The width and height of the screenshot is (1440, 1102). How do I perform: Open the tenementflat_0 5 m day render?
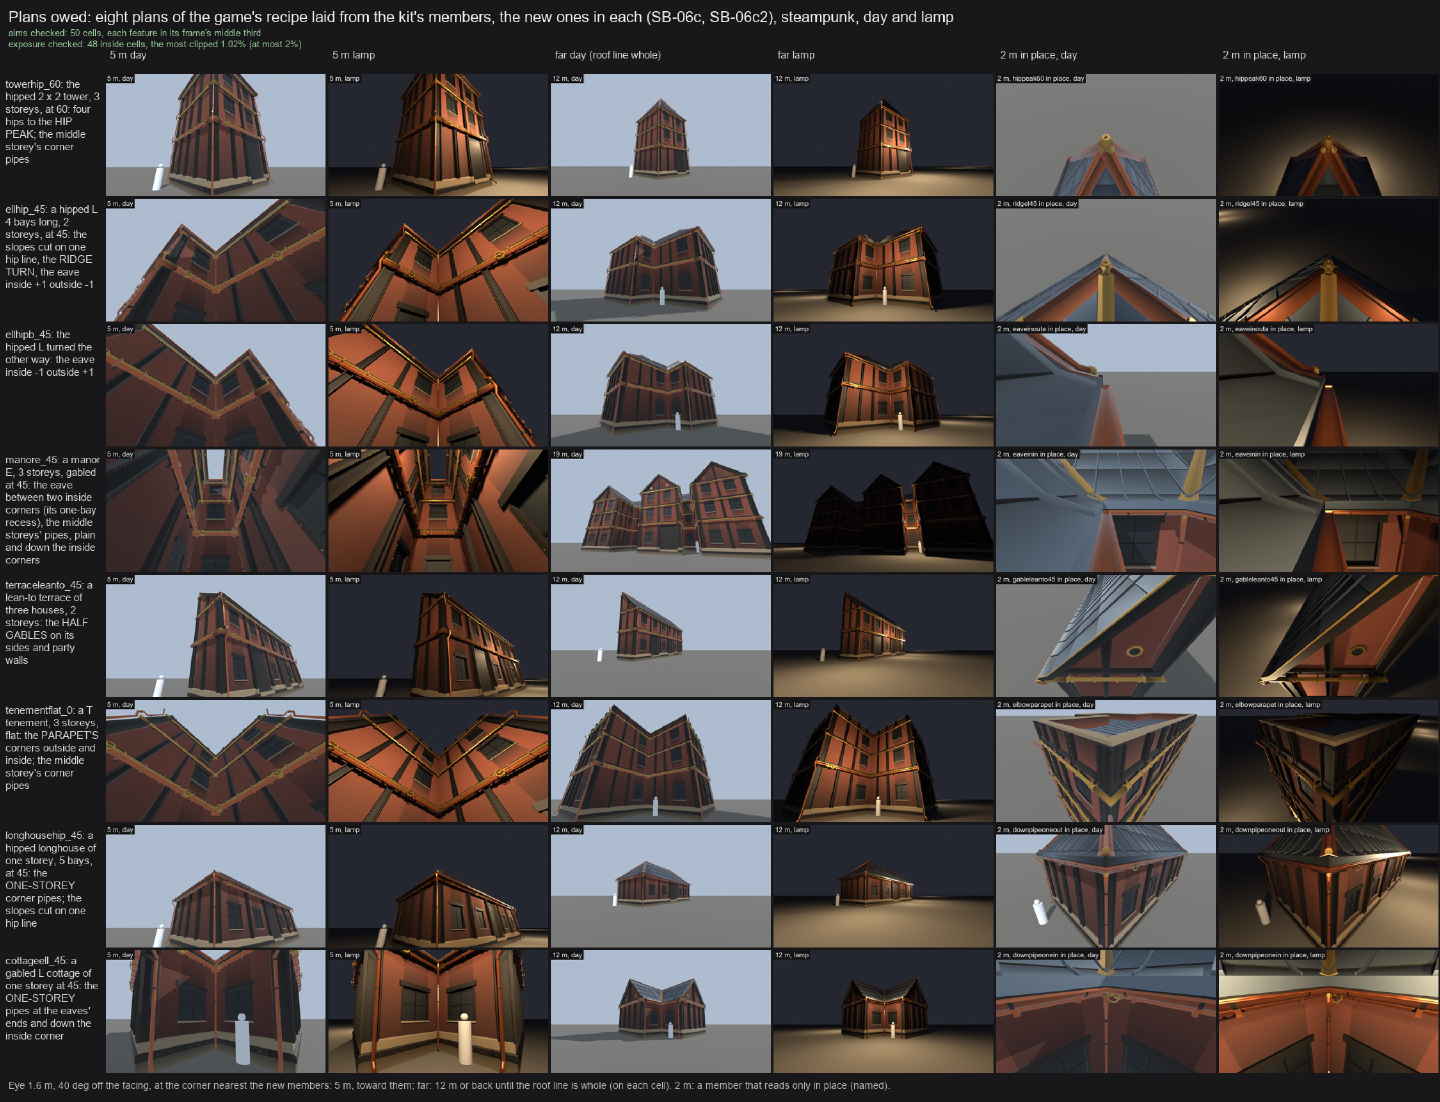[x=216, y=761]
